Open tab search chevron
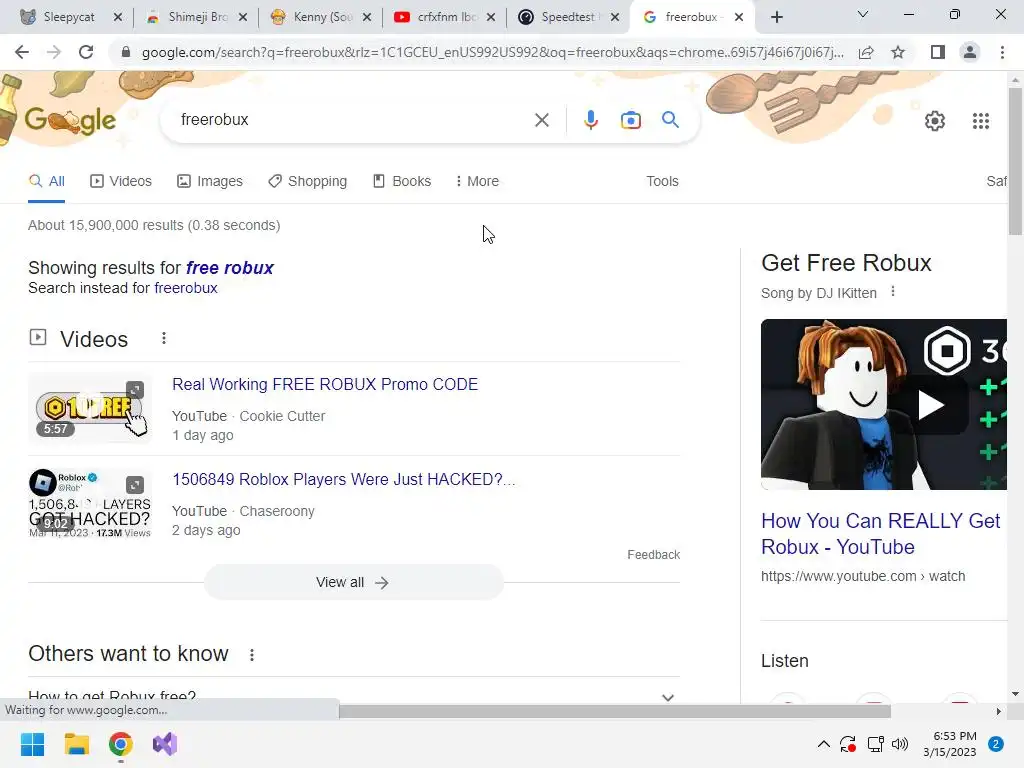Screen dimensions: 1024x768 tap(863, 14)
